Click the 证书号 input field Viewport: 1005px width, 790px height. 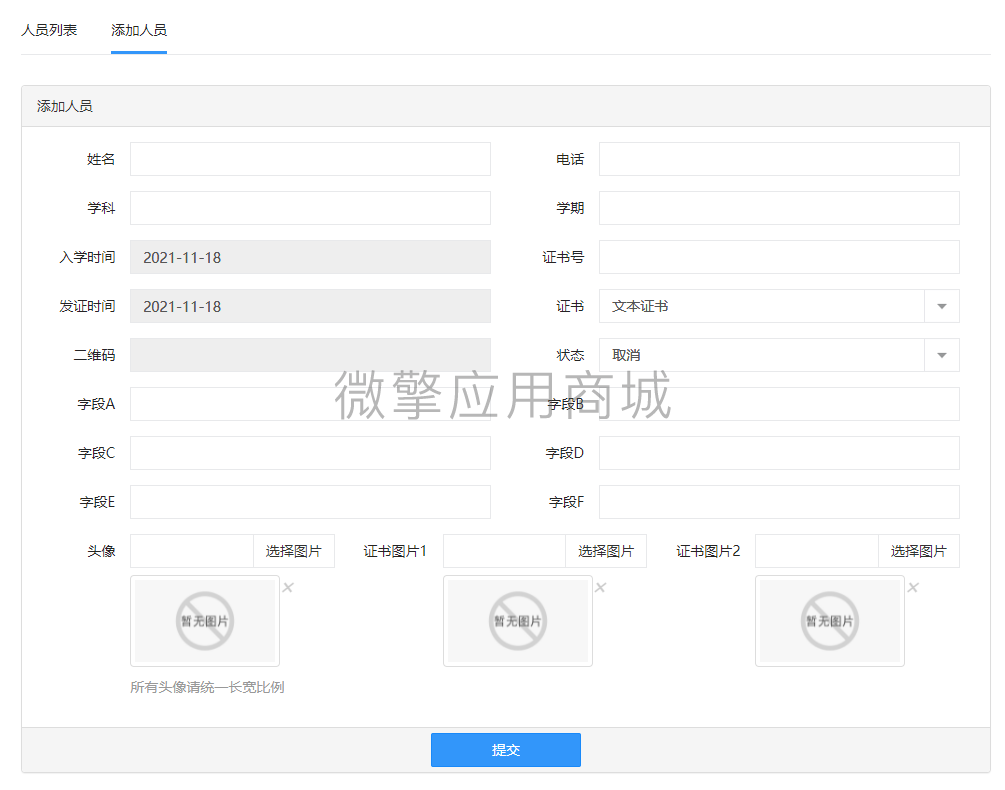pos(779,257)
